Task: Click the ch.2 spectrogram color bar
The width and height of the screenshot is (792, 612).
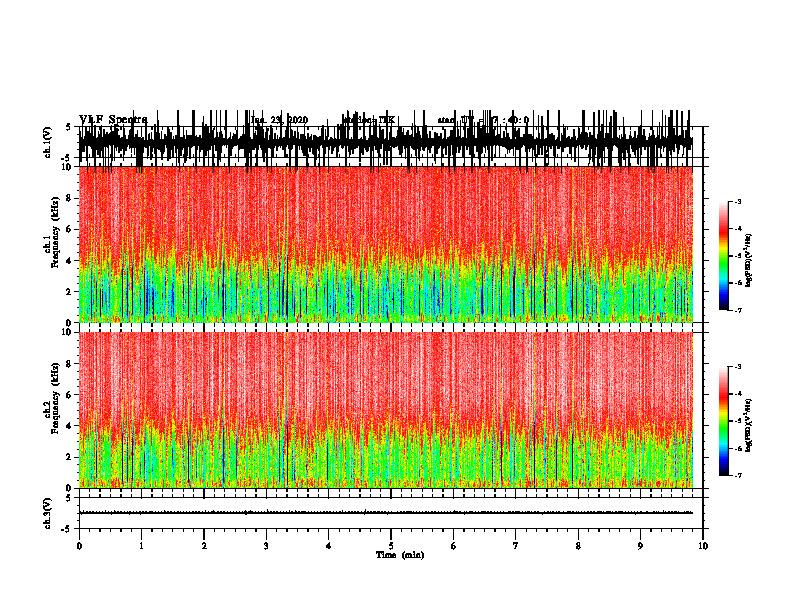Action: pos(724,421)
